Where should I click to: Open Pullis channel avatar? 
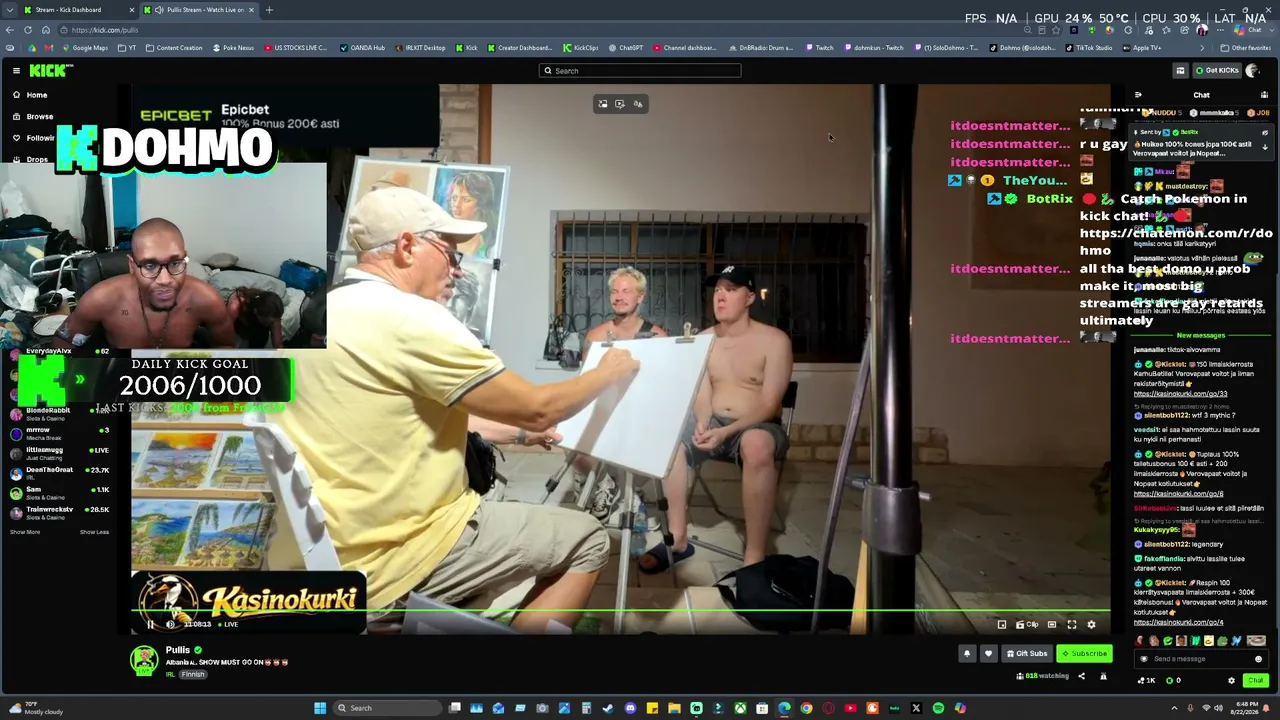click(145, 659)
